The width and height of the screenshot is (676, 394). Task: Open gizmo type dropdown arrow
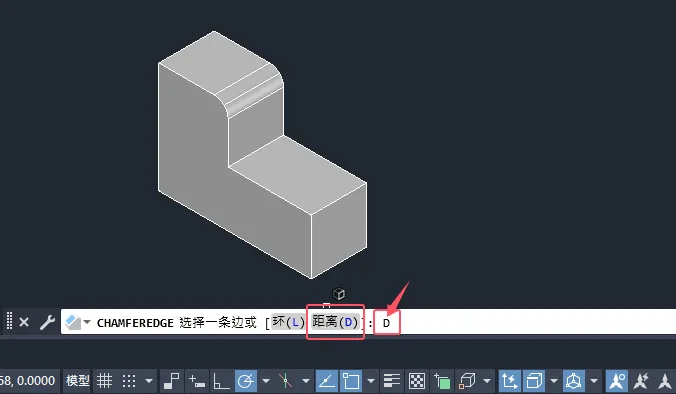[x=594, y=381]
